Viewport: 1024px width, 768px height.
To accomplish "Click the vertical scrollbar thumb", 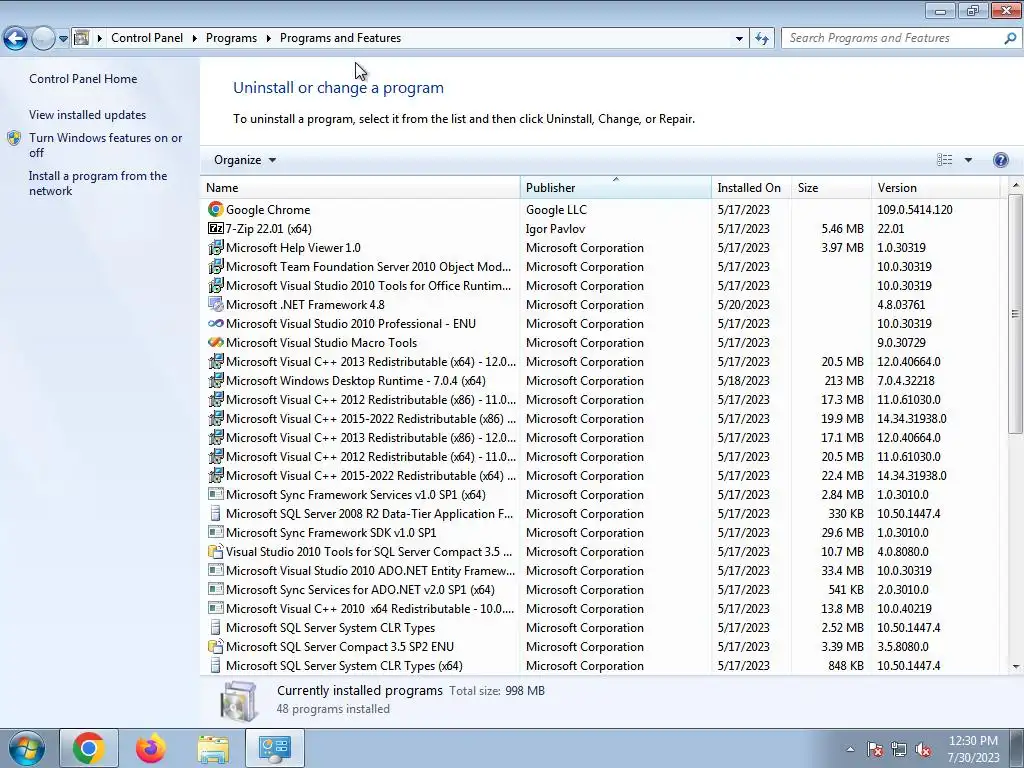I will (1016, 313).
